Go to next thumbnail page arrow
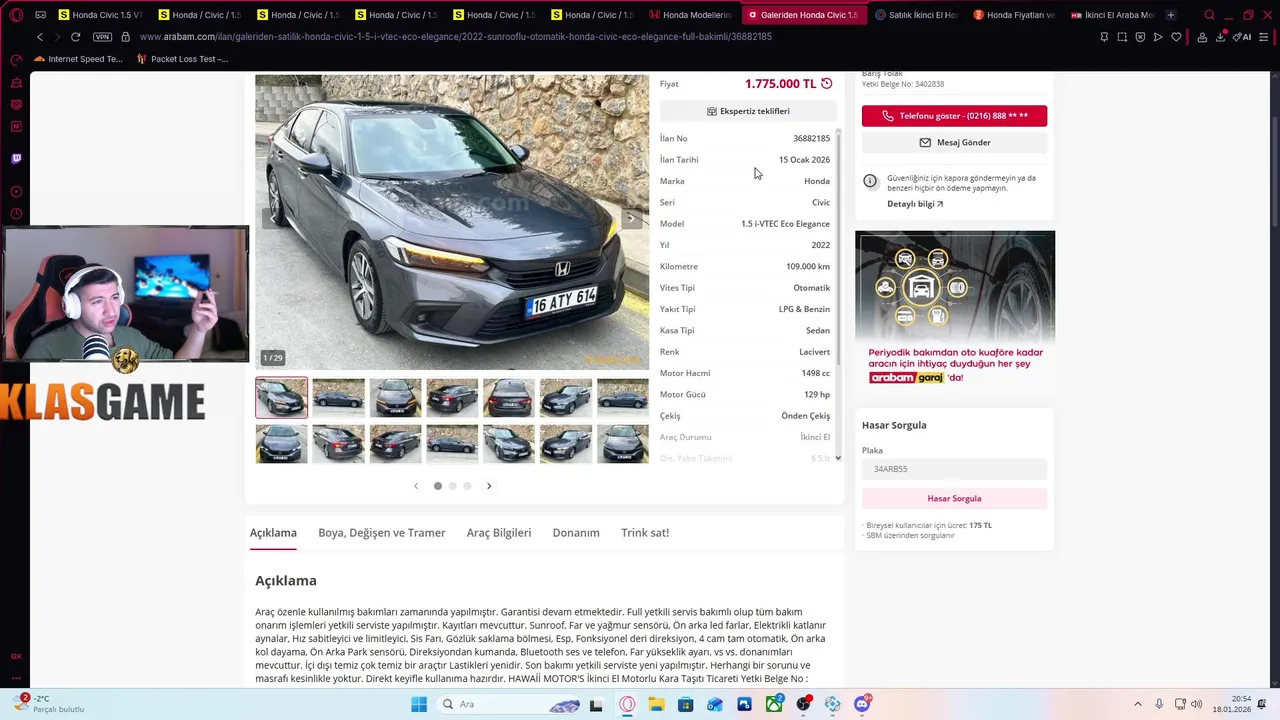 pyautogui.click(x=489, y=486)
